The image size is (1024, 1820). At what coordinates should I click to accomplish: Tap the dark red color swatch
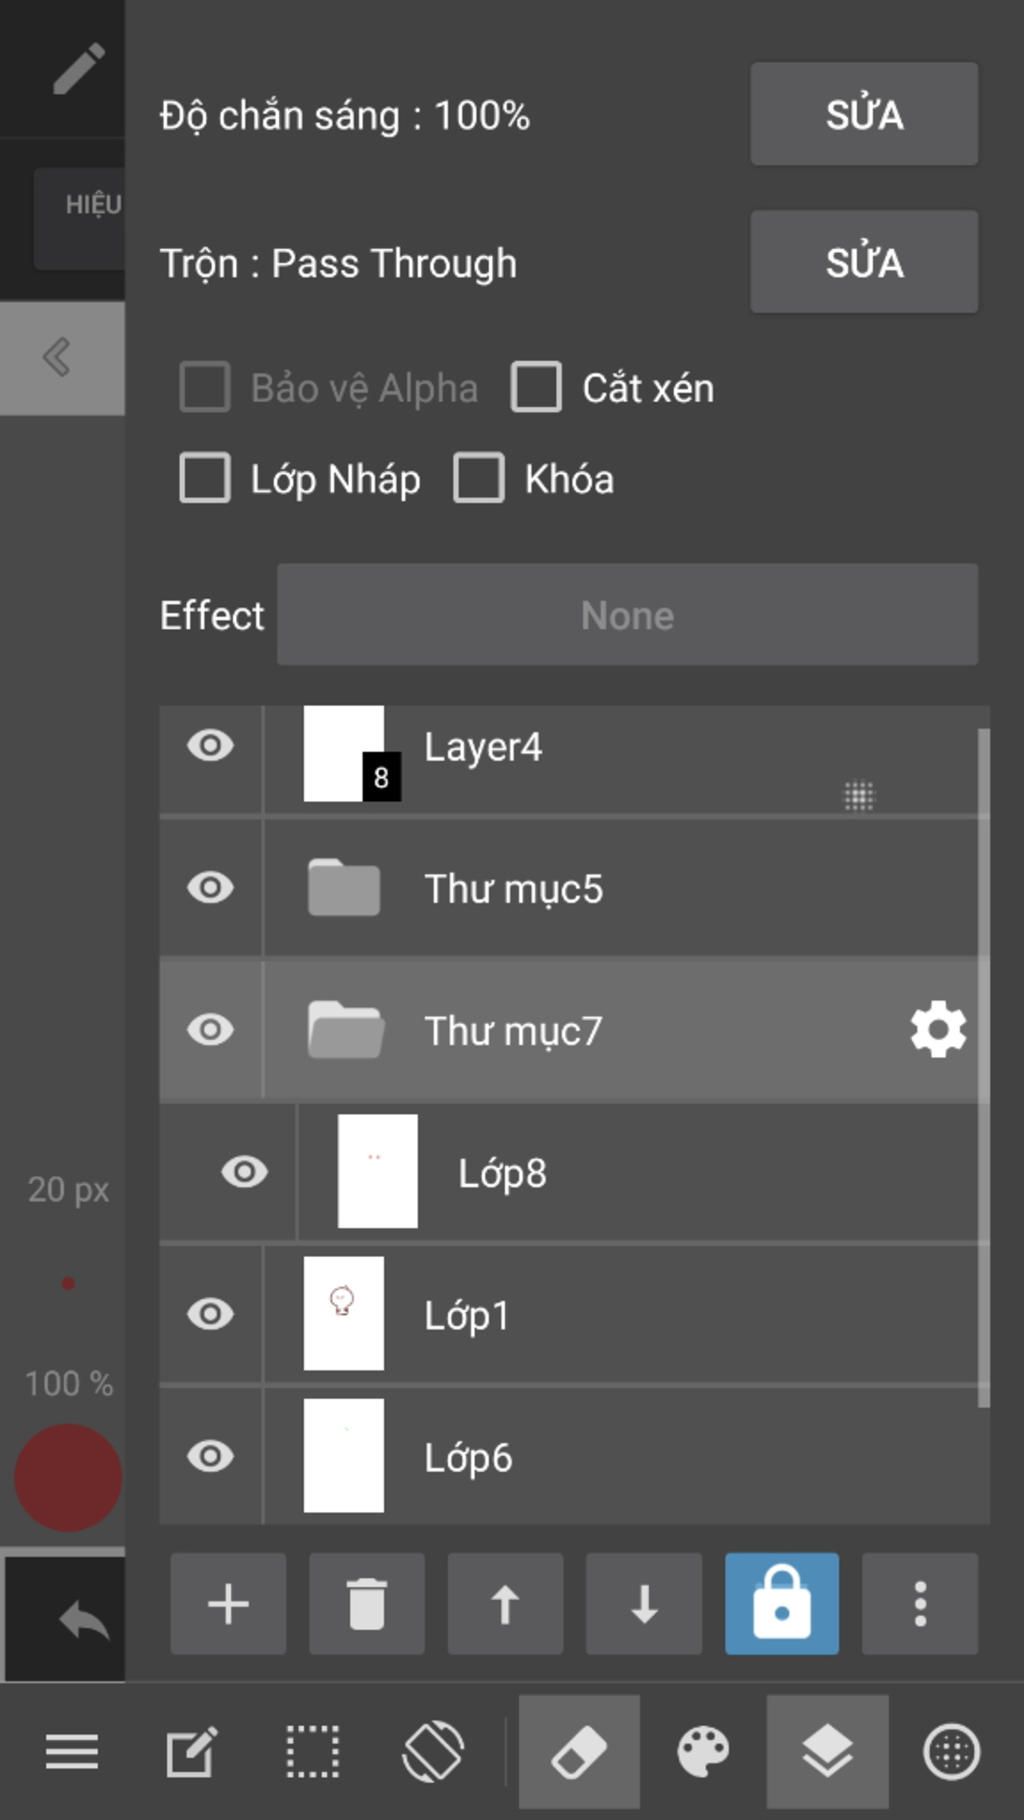click(68, 1477)
